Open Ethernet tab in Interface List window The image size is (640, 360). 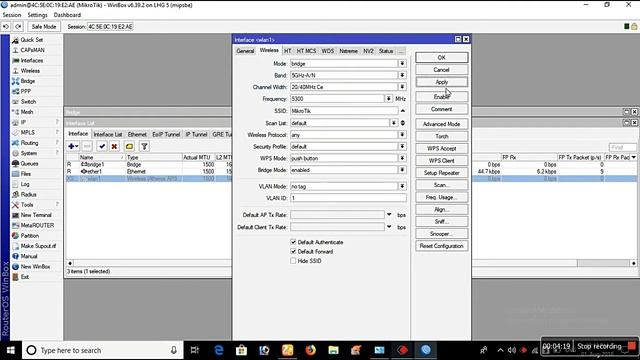137,134
